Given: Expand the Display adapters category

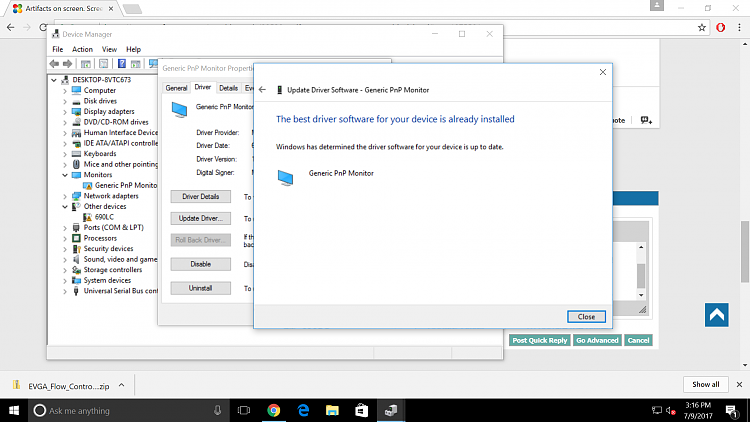Looking at the screenshot, I should (65, 111).
